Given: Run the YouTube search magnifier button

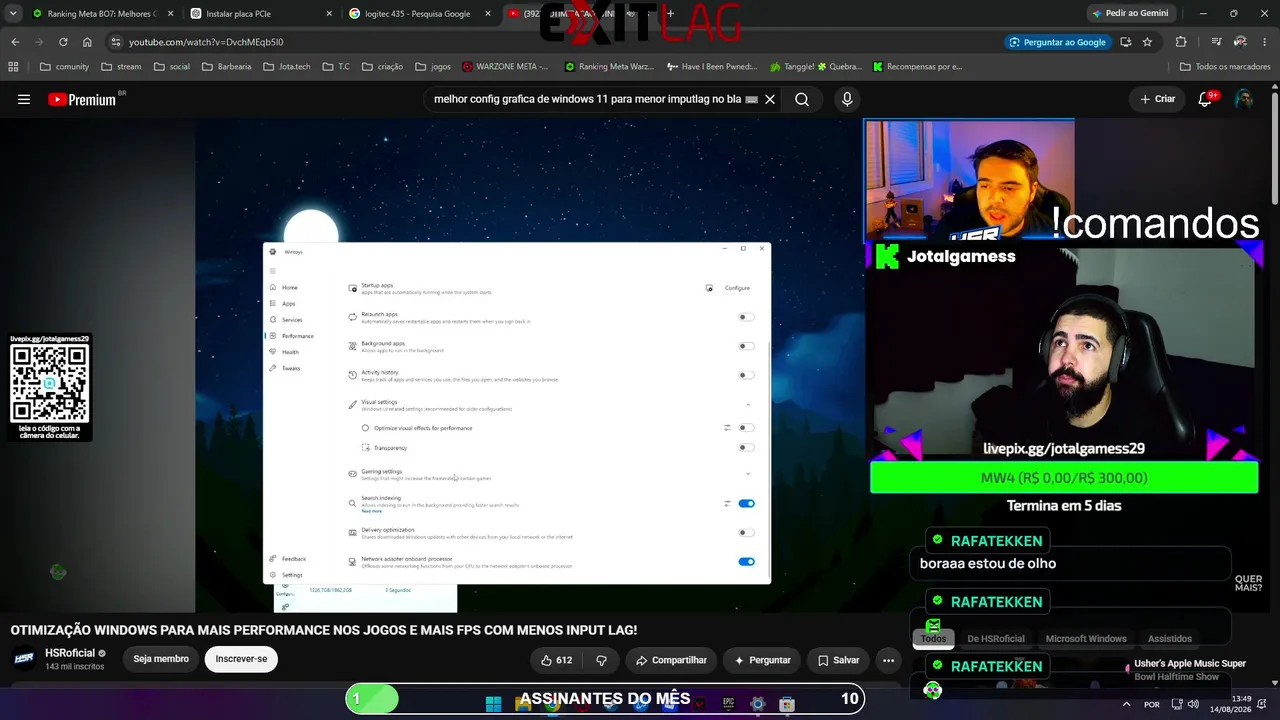Looking at the screenshot, I should [802, 99].
